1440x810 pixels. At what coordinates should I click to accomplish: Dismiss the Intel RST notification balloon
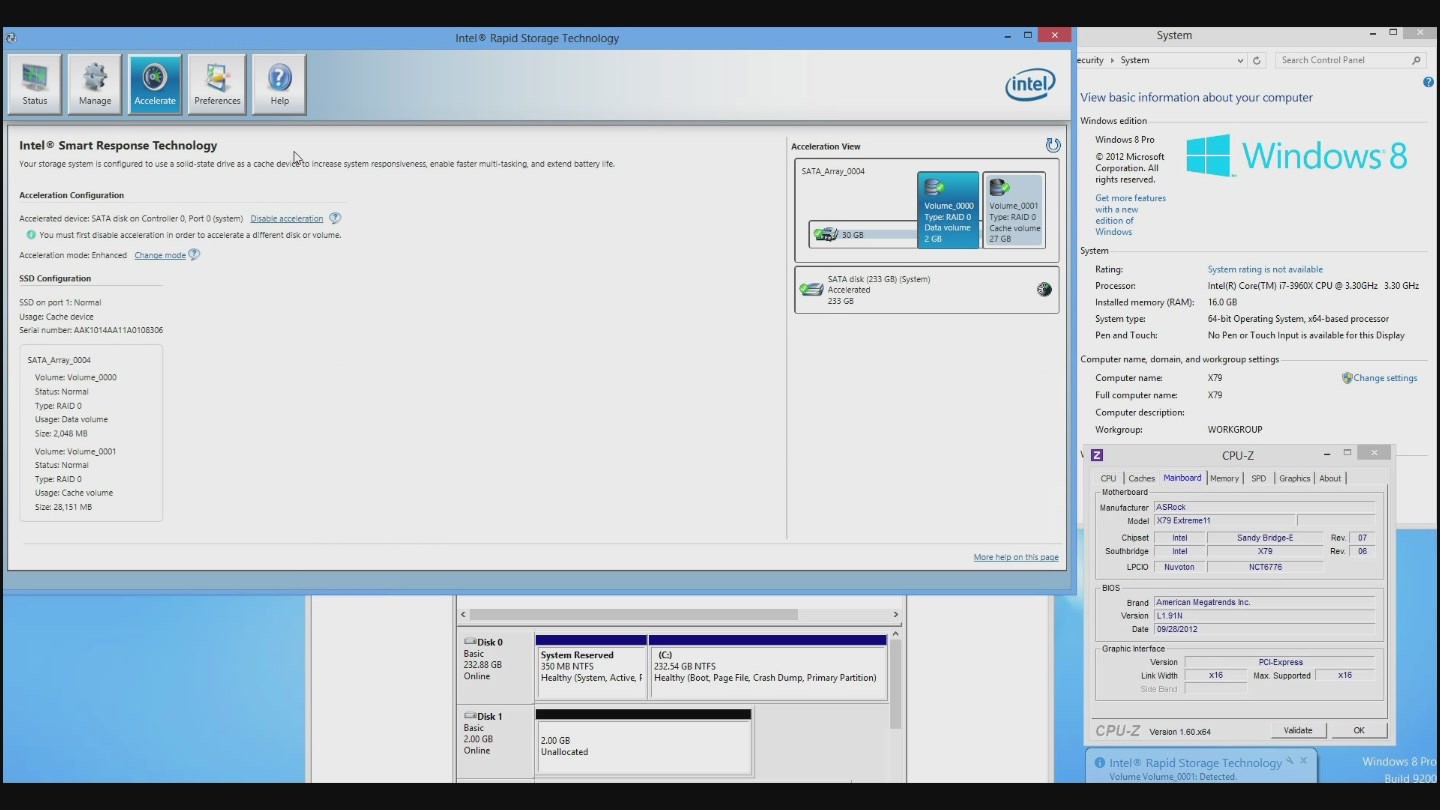[x=1304, y=761]
